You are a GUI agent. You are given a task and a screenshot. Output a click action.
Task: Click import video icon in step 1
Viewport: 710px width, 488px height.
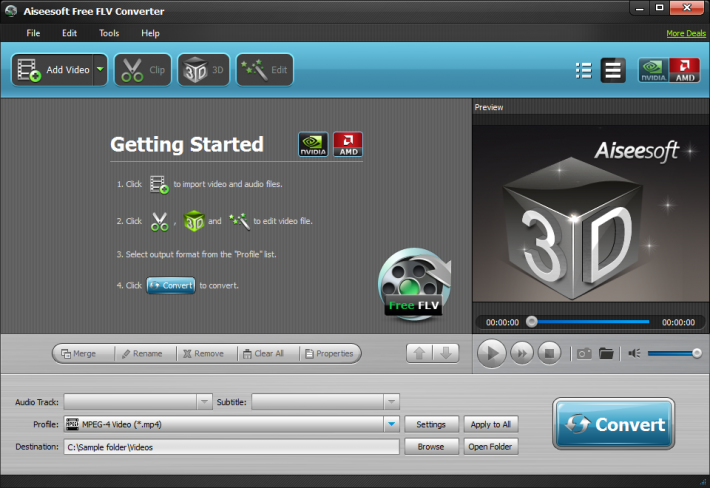click(159, 185)
